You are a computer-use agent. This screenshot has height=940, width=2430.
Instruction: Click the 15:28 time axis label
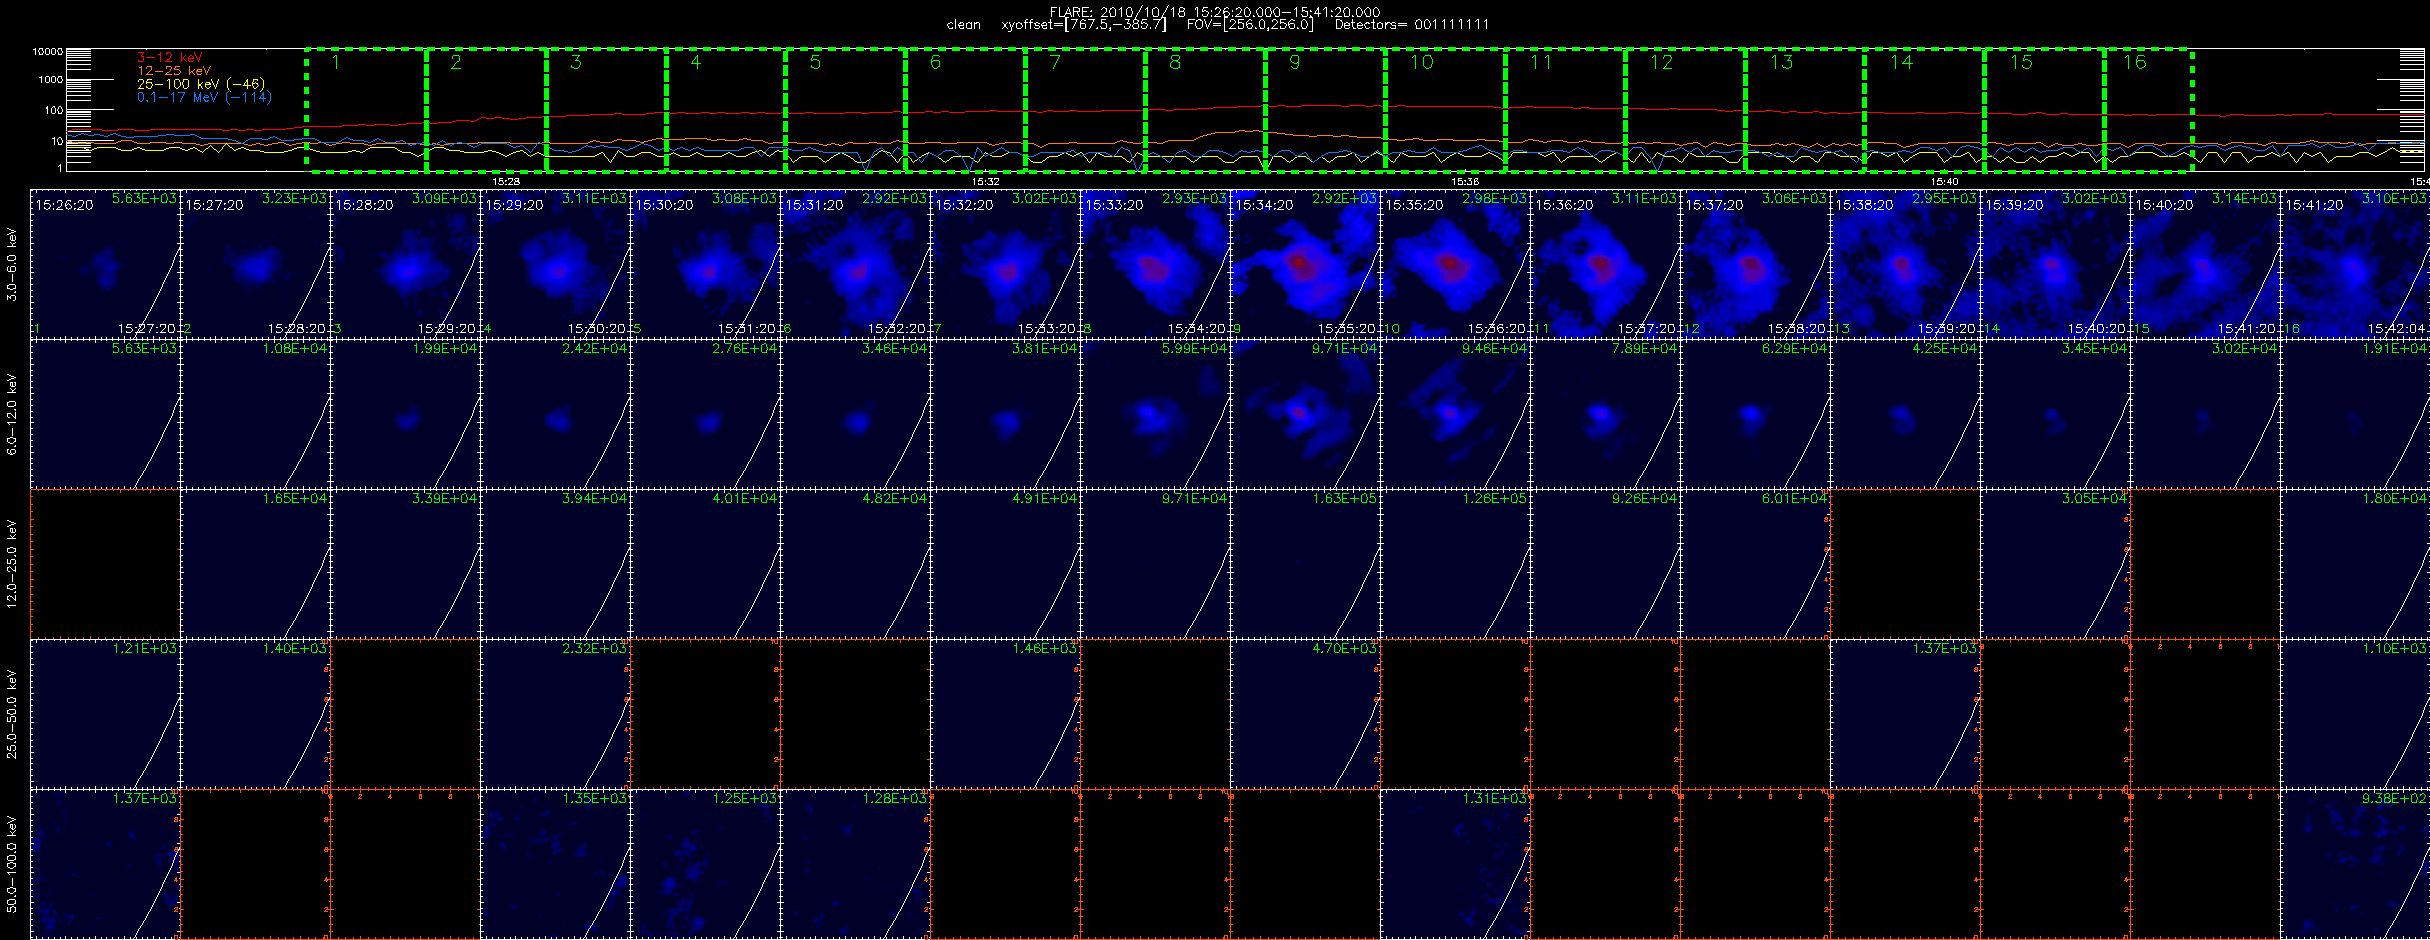point(506,181)
